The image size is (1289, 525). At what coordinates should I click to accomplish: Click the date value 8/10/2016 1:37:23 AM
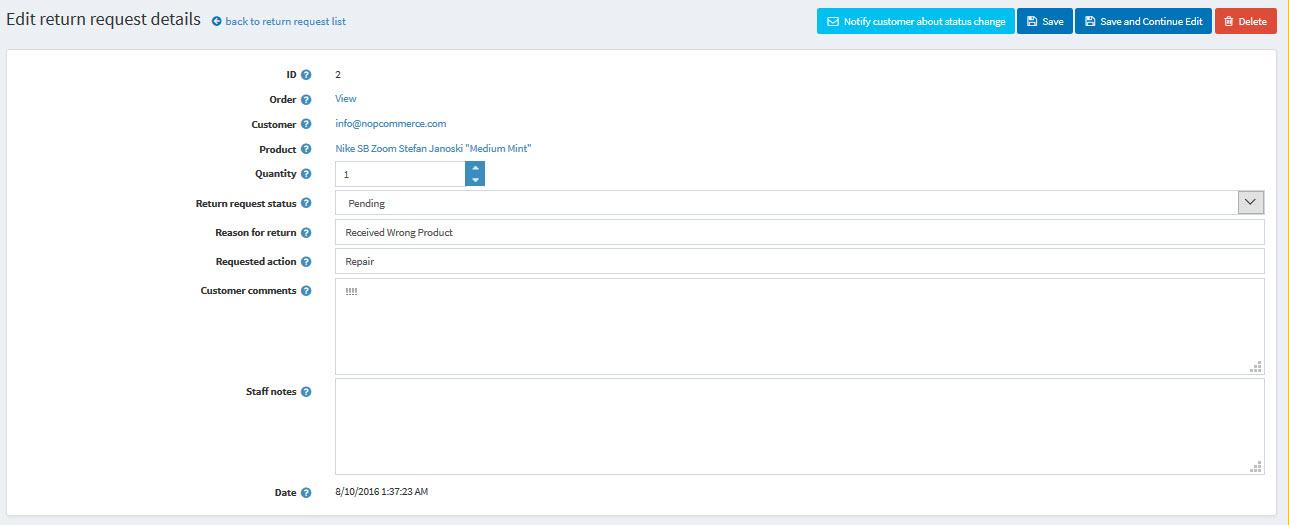382,492
